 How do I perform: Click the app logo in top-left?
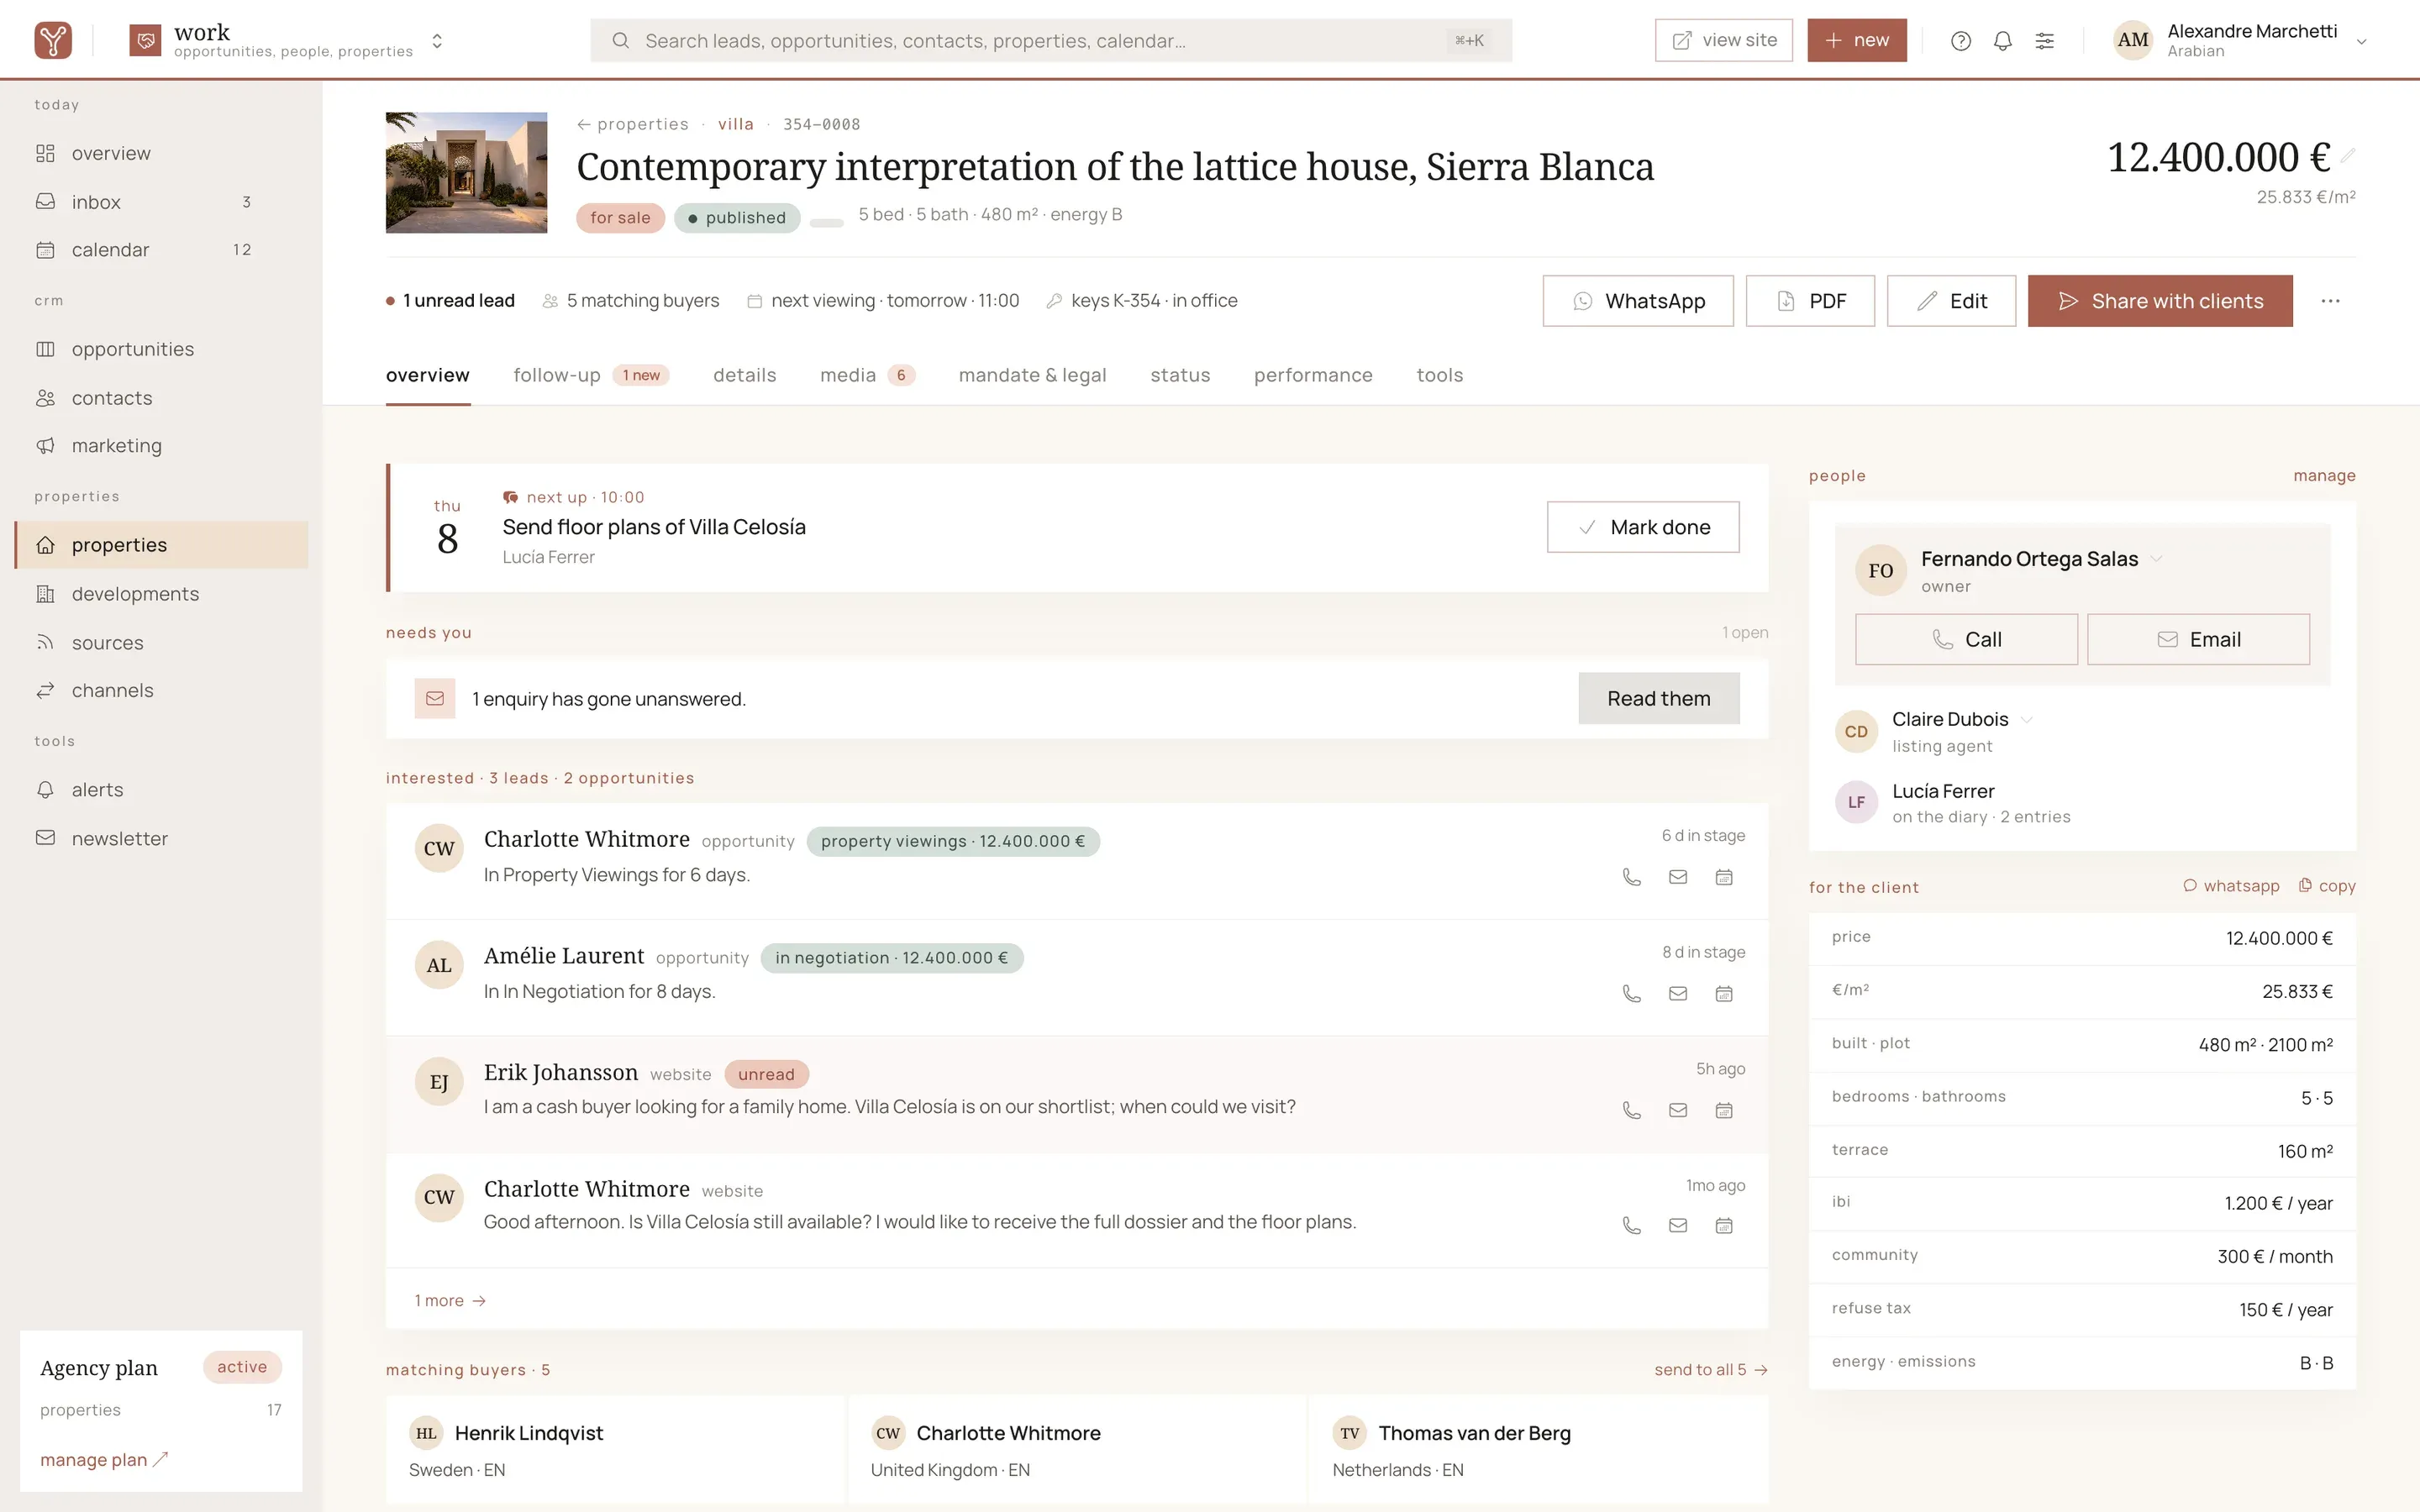[53, 40]
